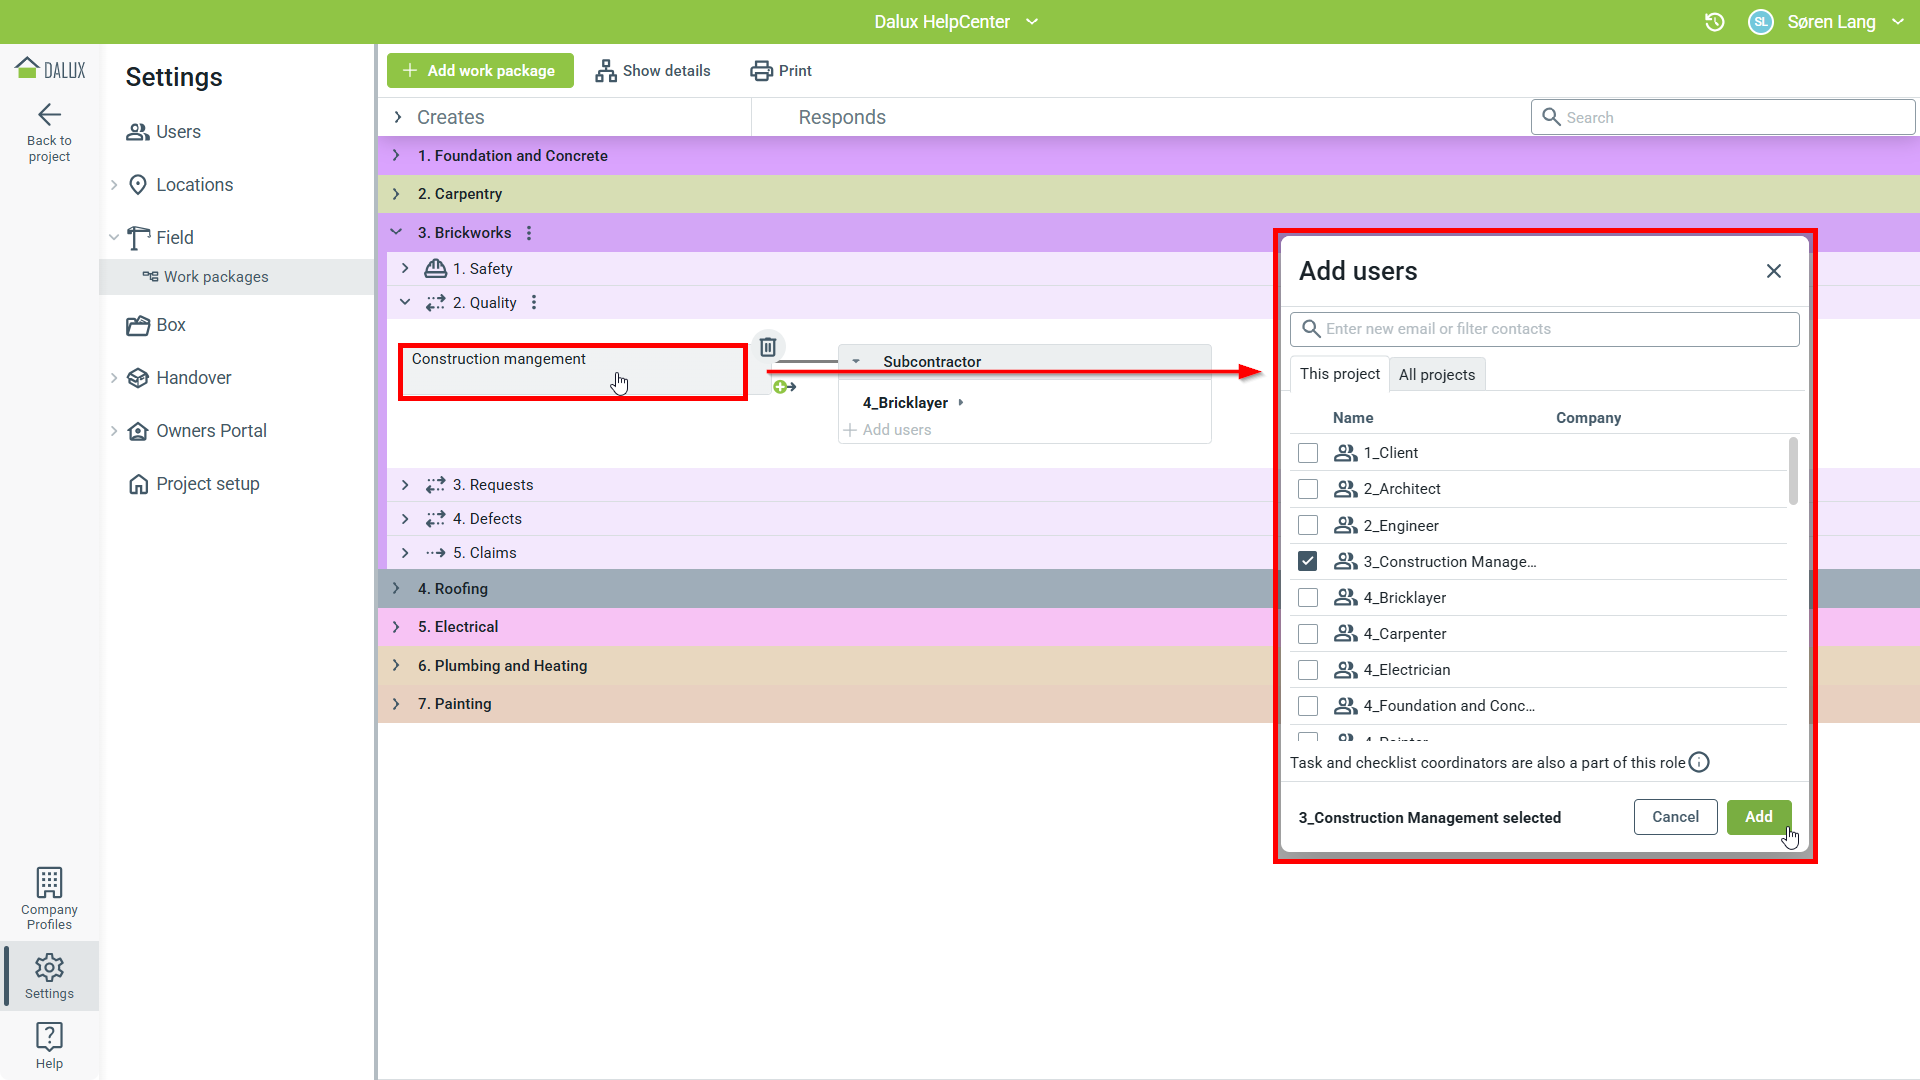
Task: Switch to the All projects tab
Action: tap(1436, 375)
